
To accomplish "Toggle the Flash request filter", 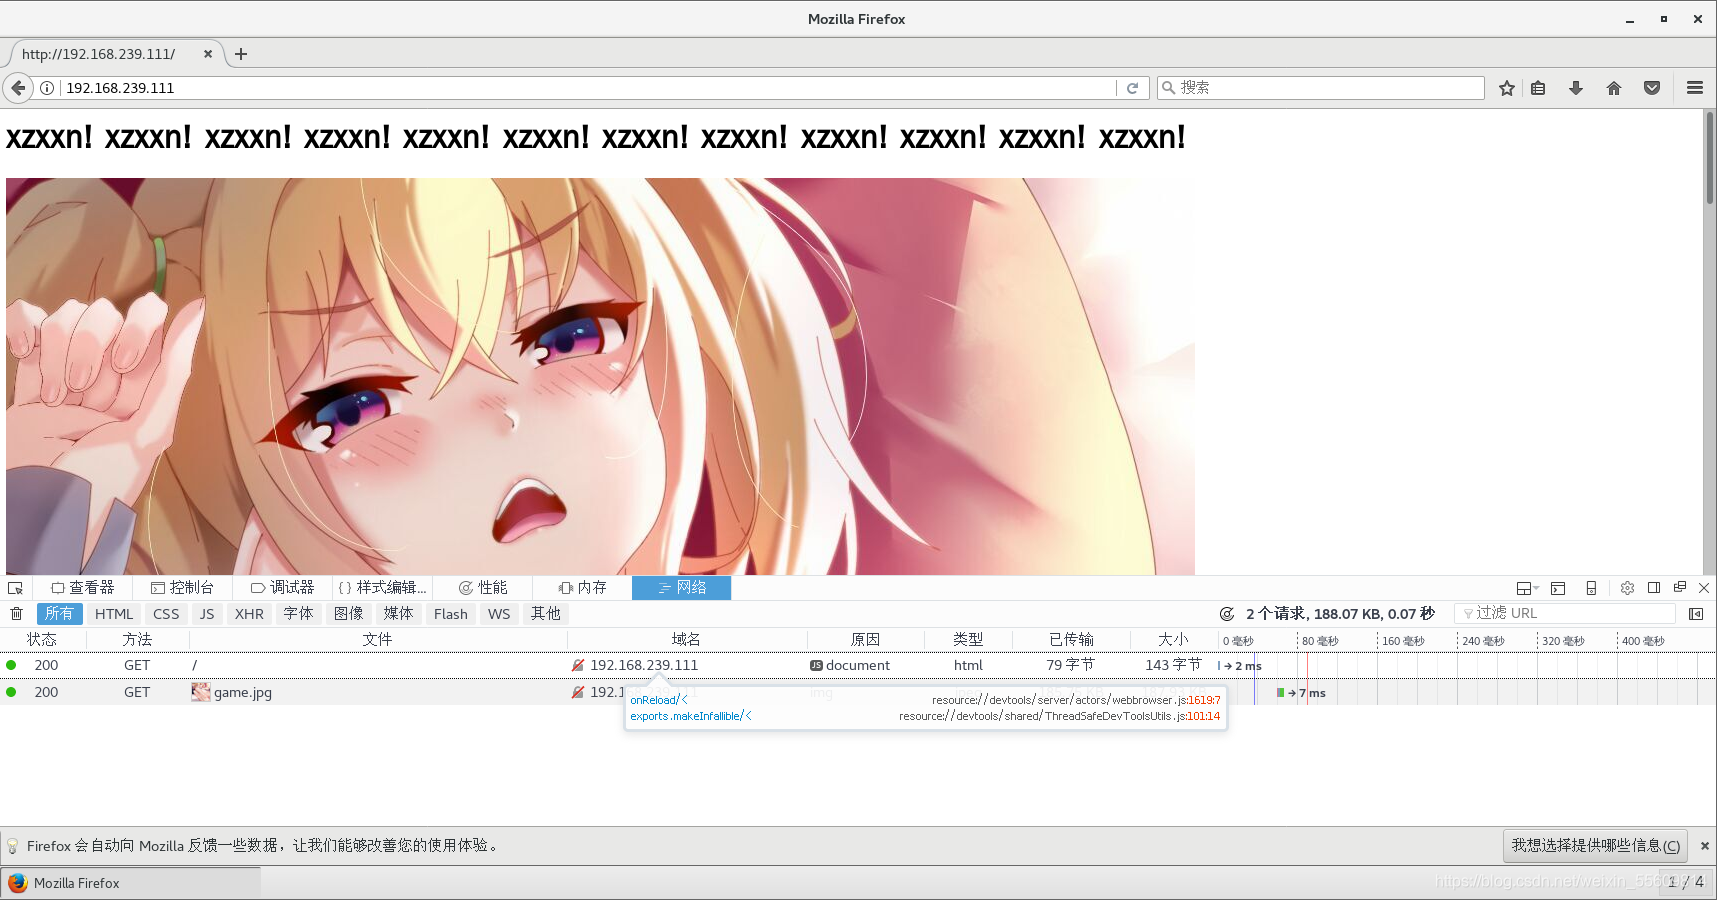I will click(451, 614).
